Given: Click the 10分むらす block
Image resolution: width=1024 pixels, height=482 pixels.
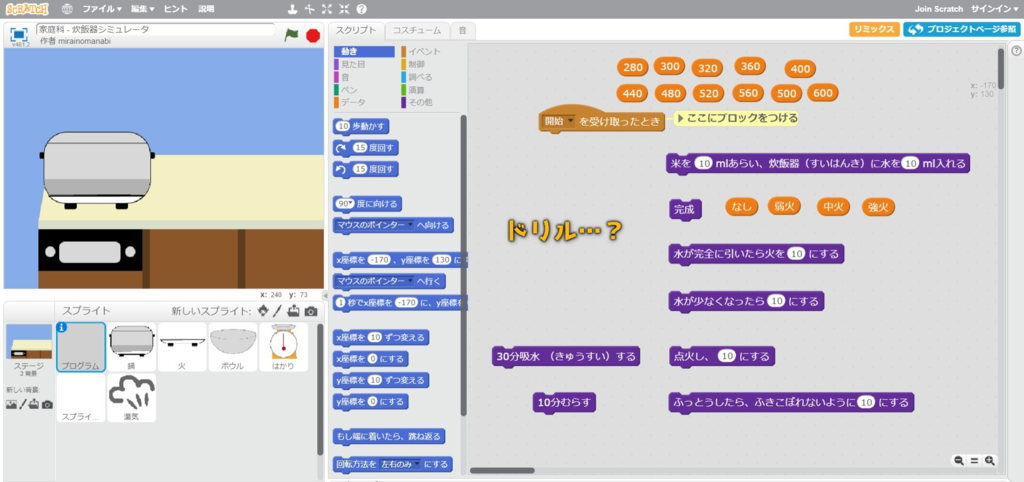Looking at the screenshot, I should point(564,402).
